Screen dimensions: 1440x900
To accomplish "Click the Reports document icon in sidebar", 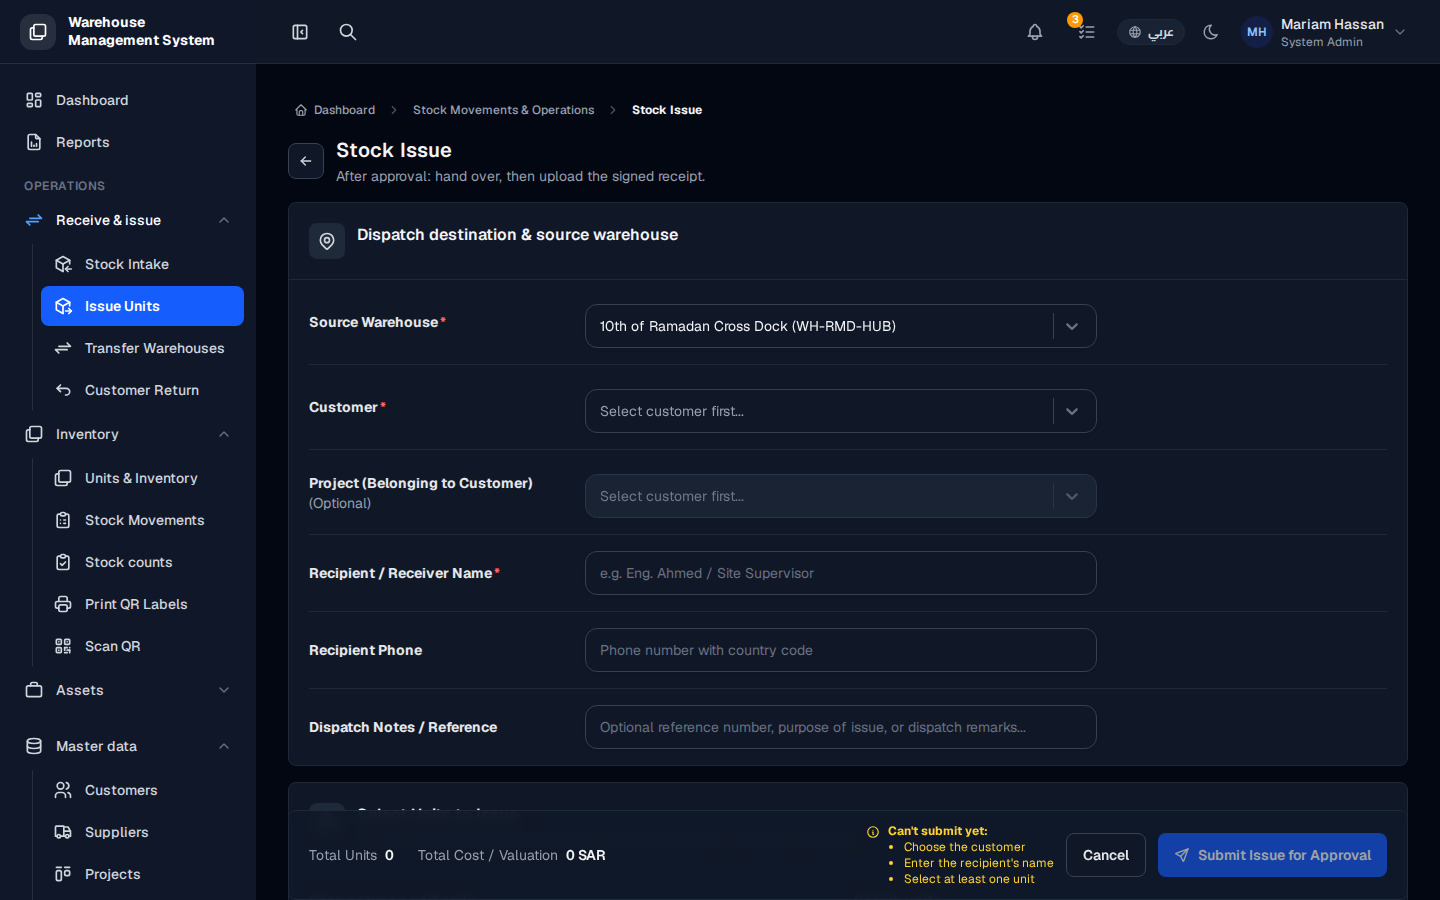I will pyautogui.click(x=34, y=142).
